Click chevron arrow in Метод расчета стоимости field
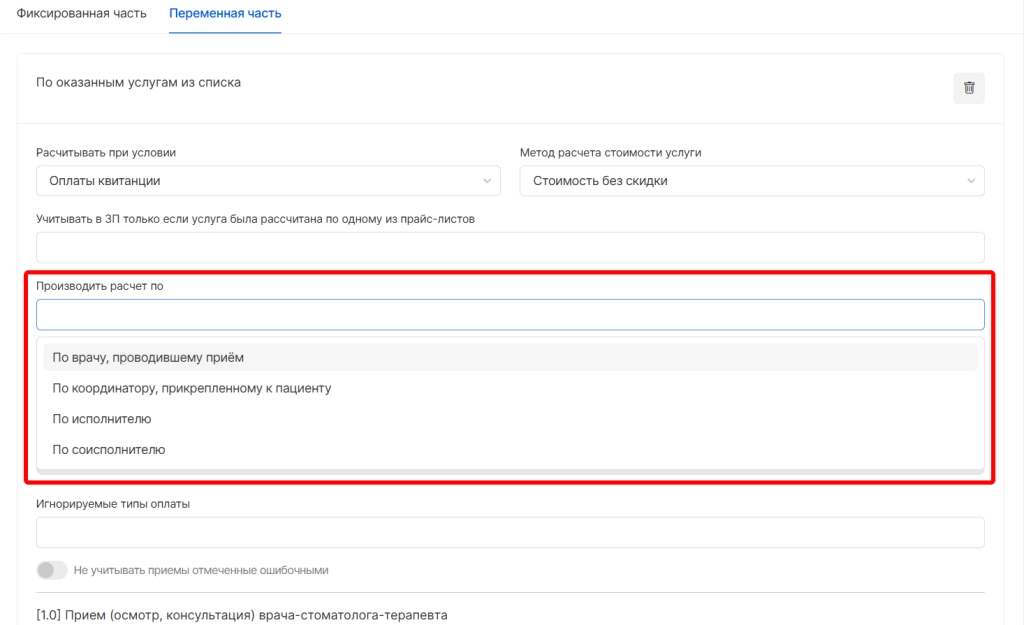1024x625 pixels. (x=971, y=181)
